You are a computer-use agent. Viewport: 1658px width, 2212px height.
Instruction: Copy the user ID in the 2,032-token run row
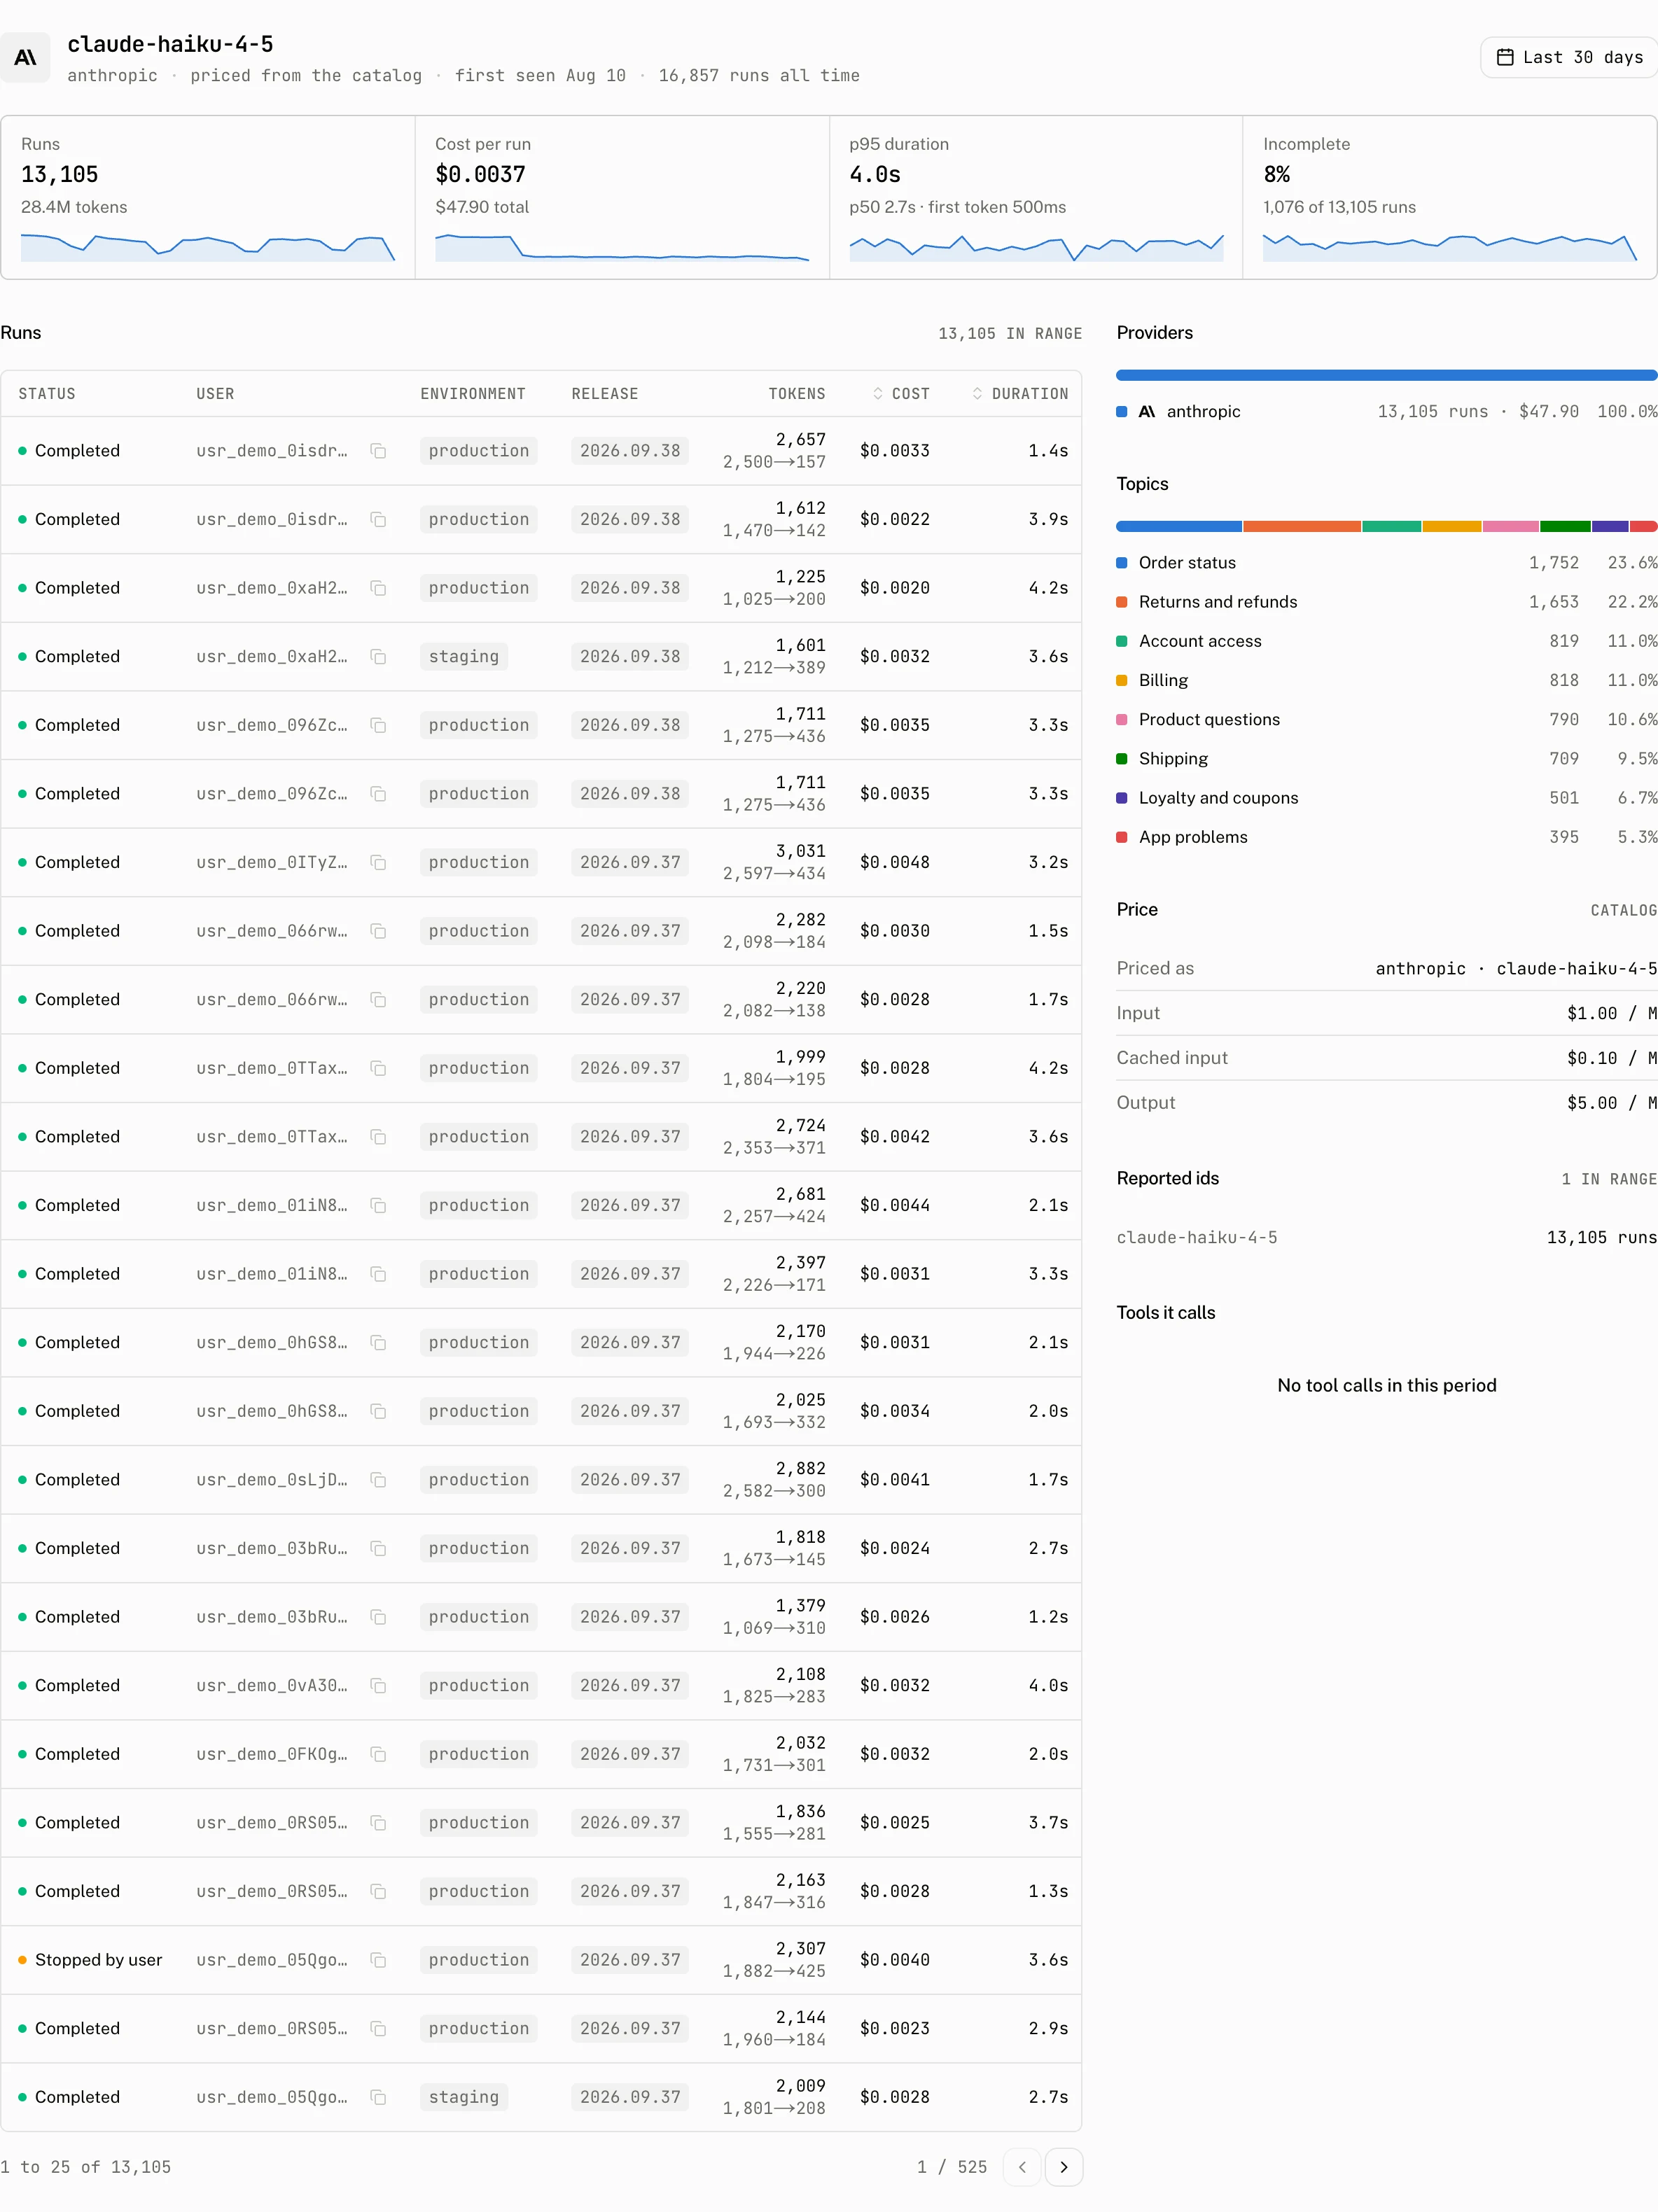[x=378, y=1754]
